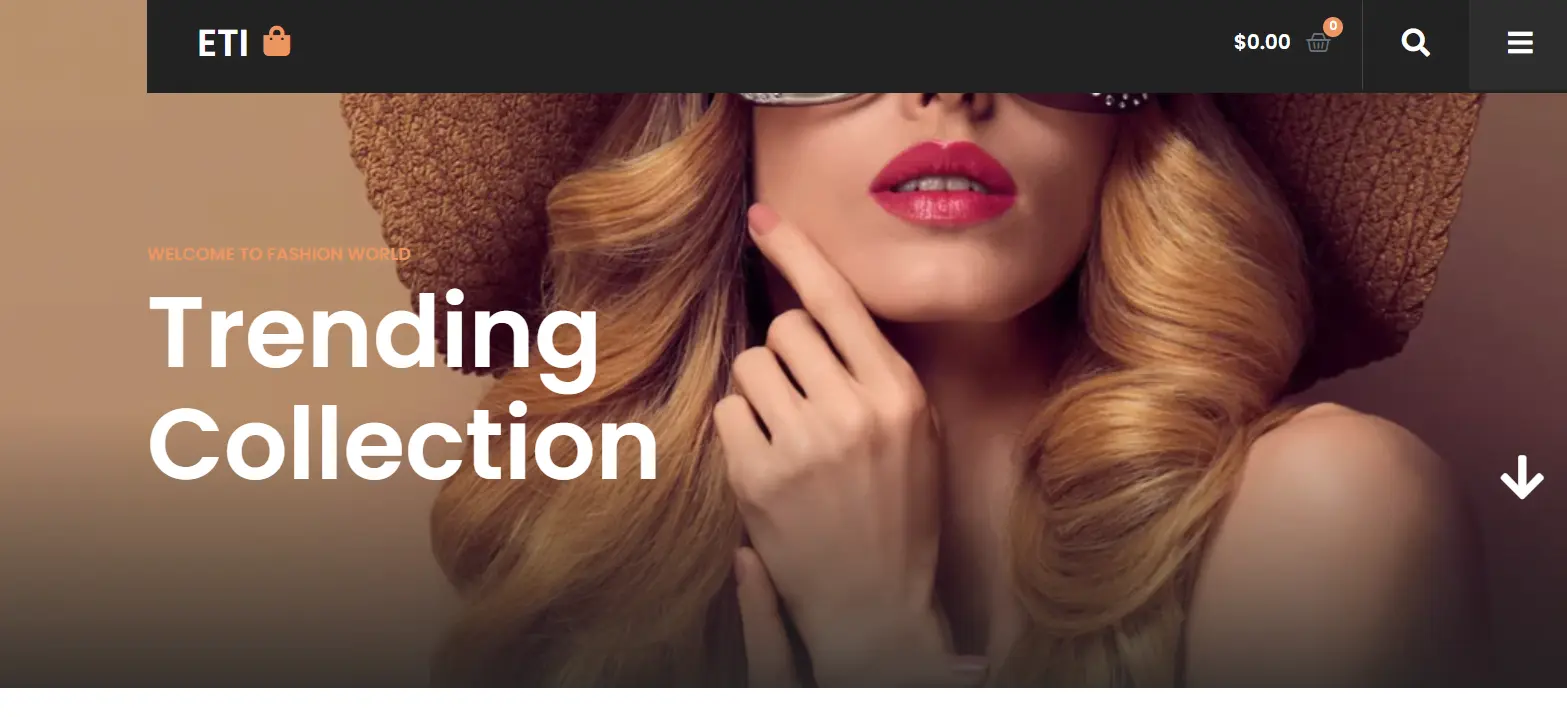The height and width of the screenshot is (717, 1567).
Task: Click the word Collection in the heading
Action: coord(403,443)
